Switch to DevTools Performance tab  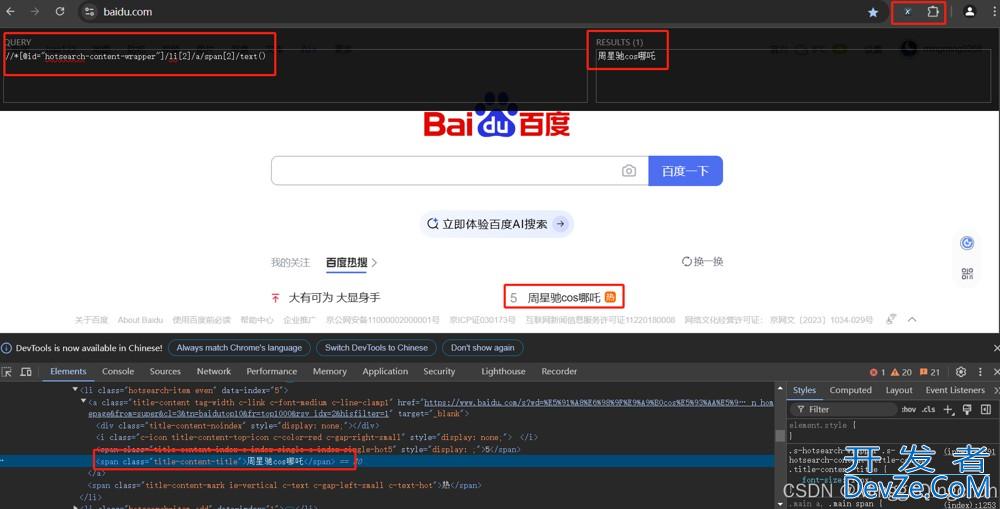(x=272, y=371)
